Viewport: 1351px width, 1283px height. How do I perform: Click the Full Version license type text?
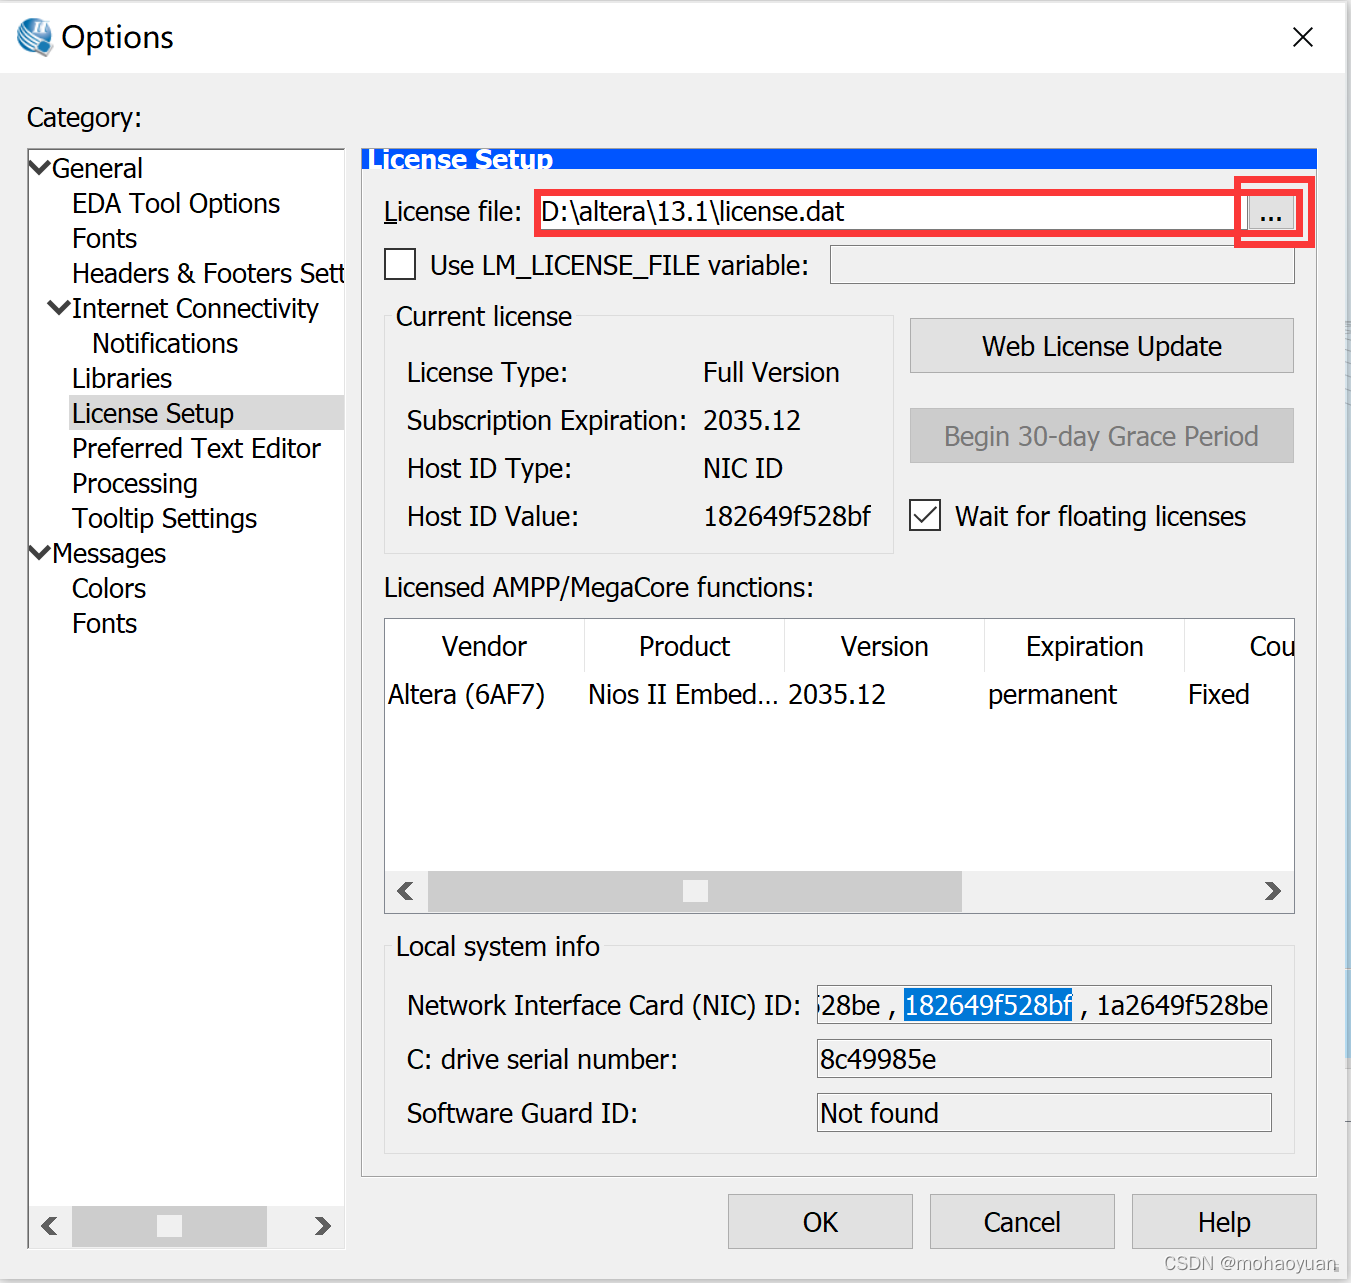click(x=771, y=373)
